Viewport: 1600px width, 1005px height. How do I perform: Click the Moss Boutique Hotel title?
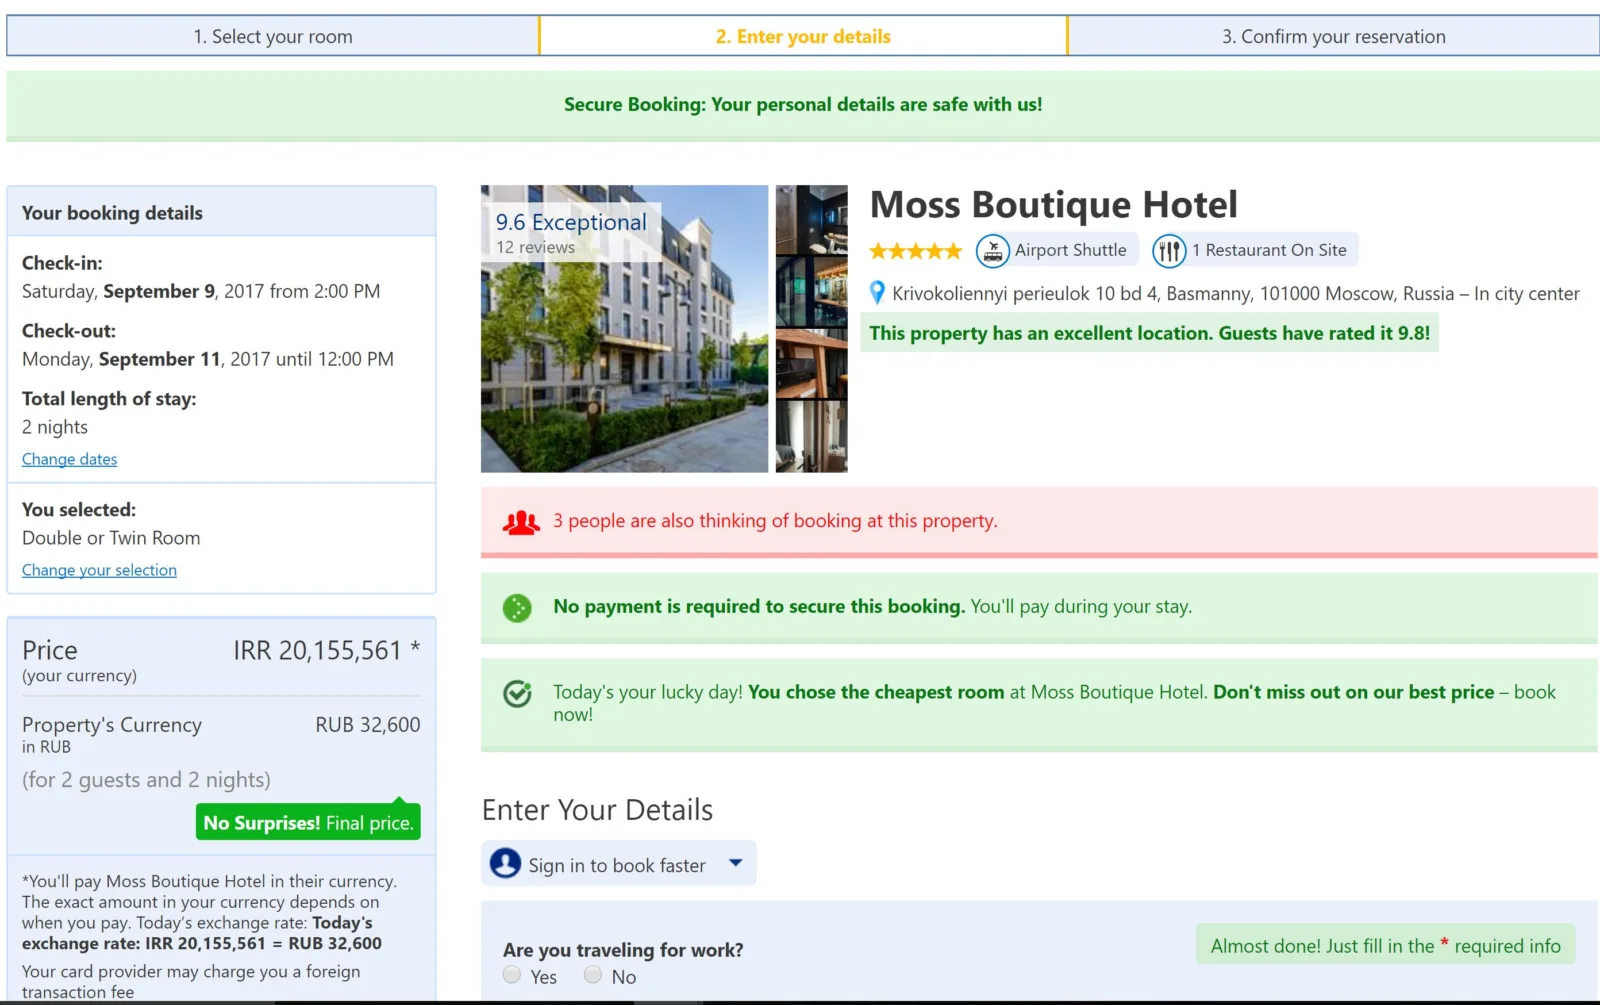1054,205
